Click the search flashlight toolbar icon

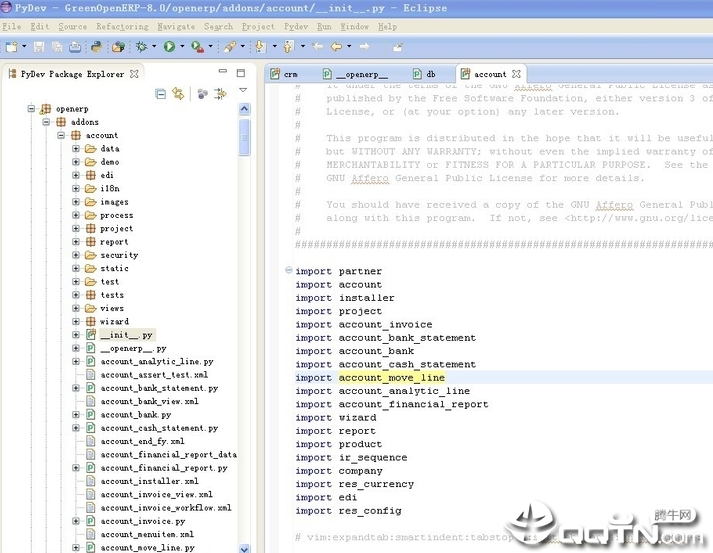[230, 46]
